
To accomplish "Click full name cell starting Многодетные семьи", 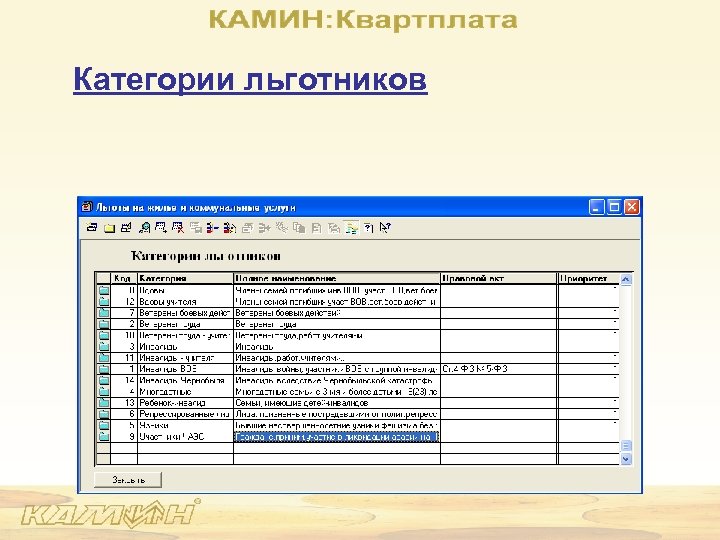I will point(337,392).
